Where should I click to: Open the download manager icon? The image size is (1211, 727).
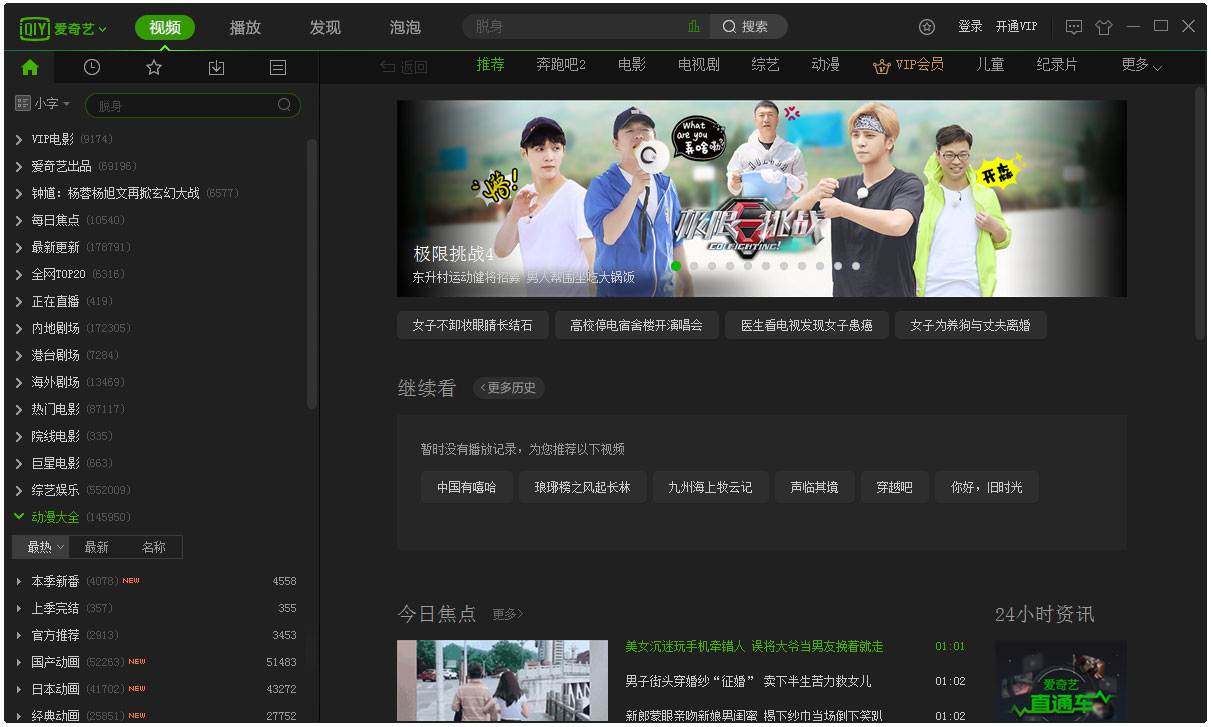[215, 66]
